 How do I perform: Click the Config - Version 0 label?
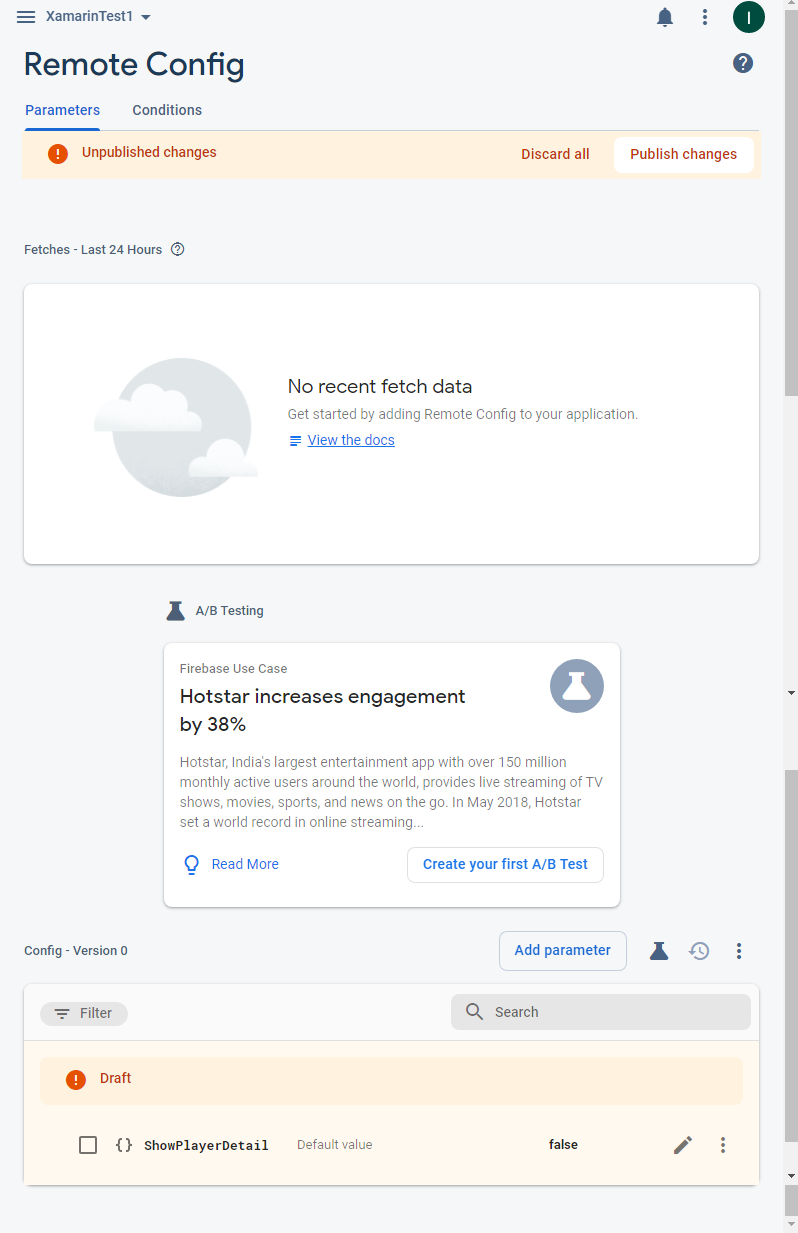[76, 951]
